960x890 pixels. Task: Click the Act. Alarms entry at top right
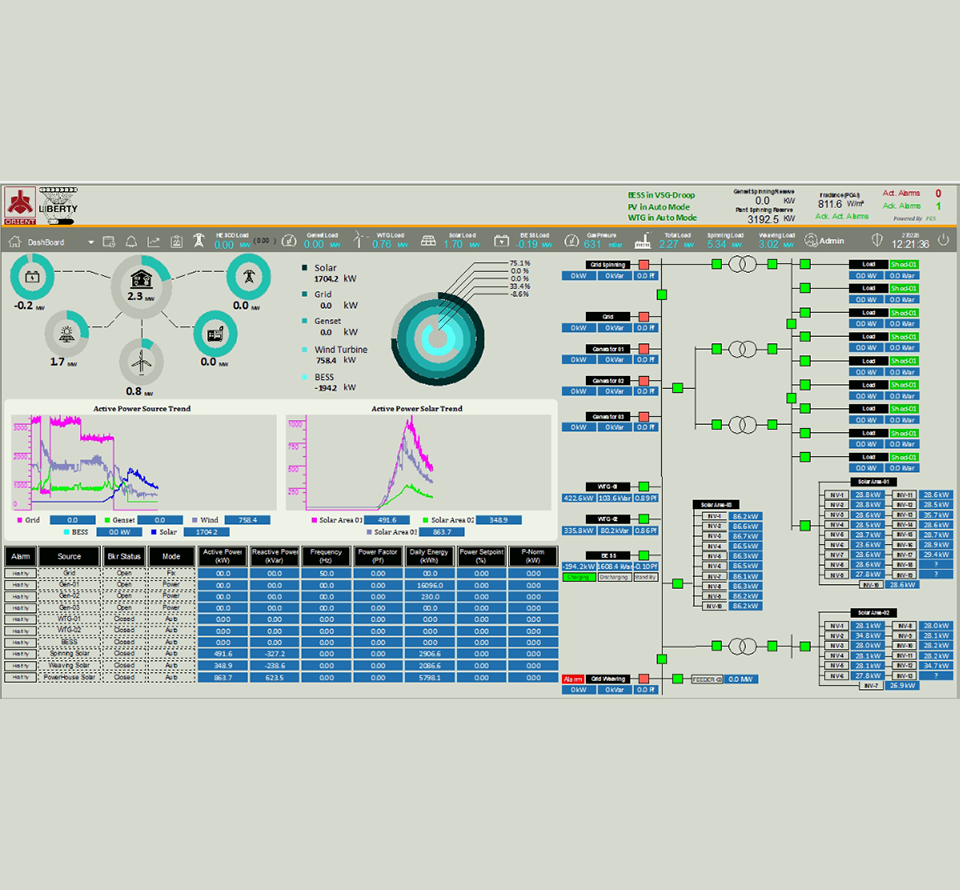(901, 194)
